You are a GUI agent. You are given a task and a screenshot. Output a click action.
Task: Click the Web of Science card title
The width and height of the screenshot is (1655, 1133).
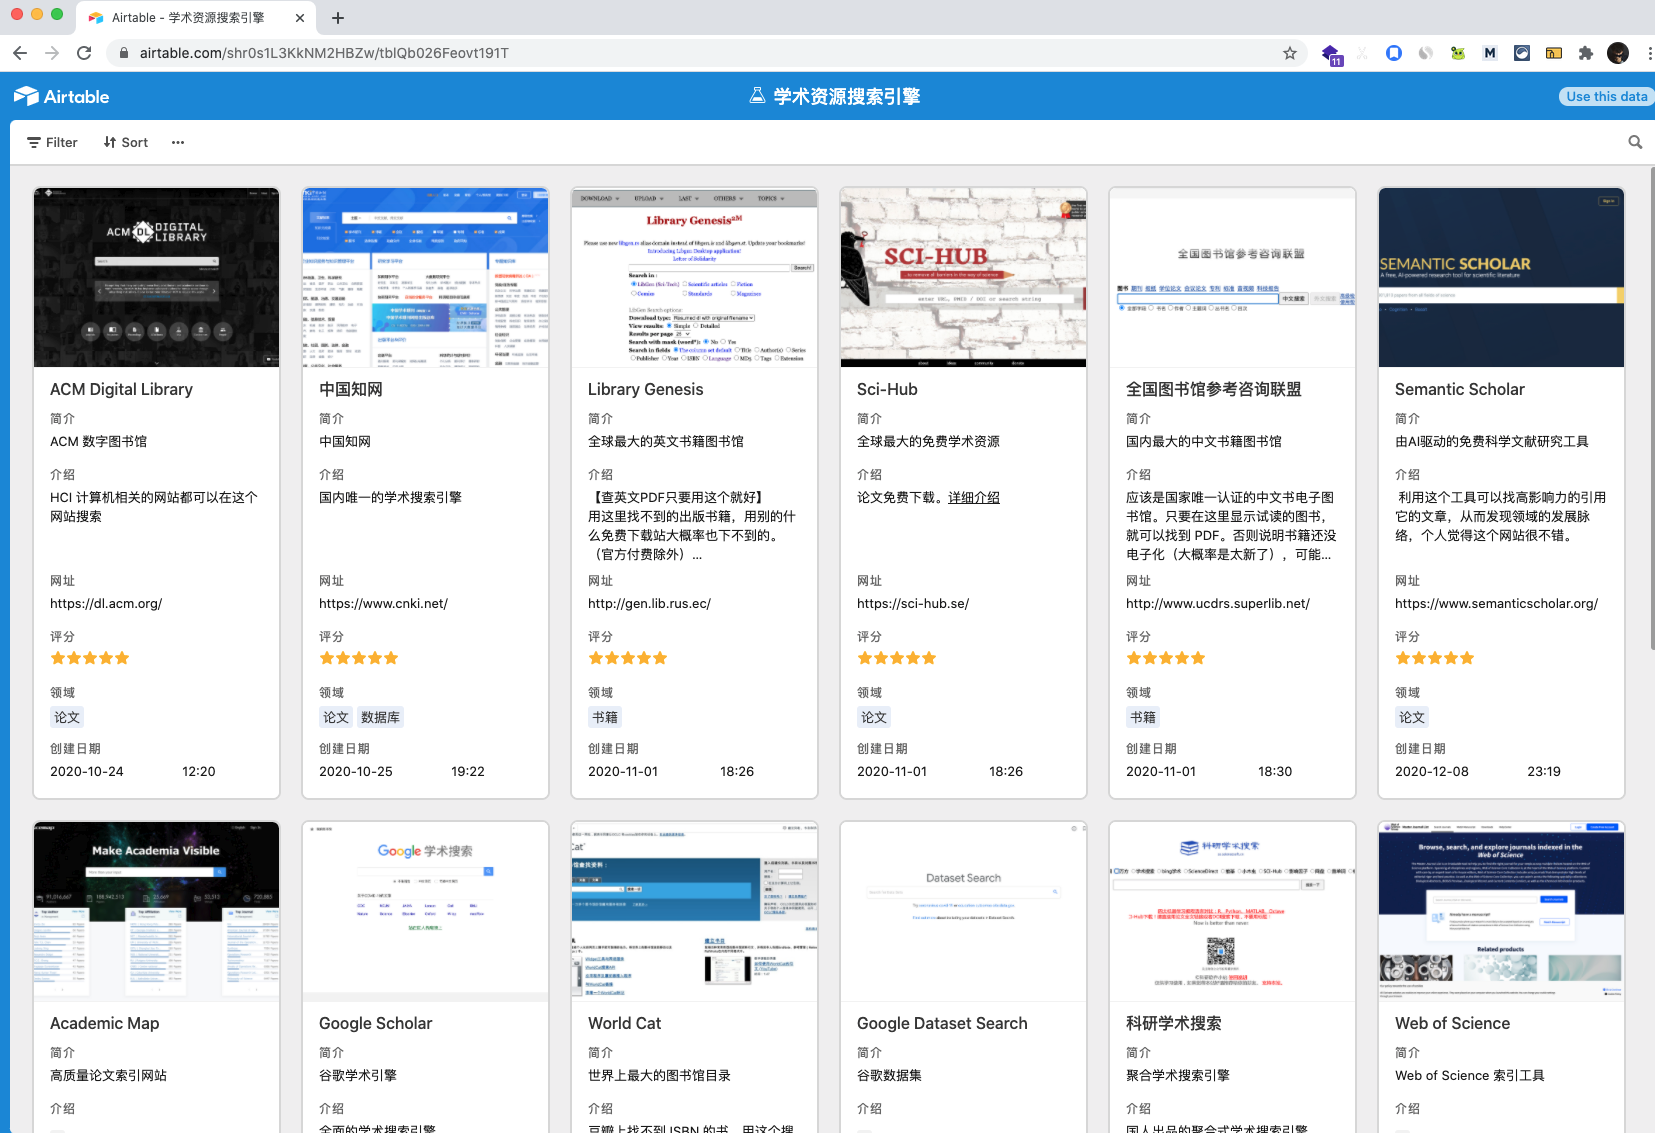tap(1452, 1023)
